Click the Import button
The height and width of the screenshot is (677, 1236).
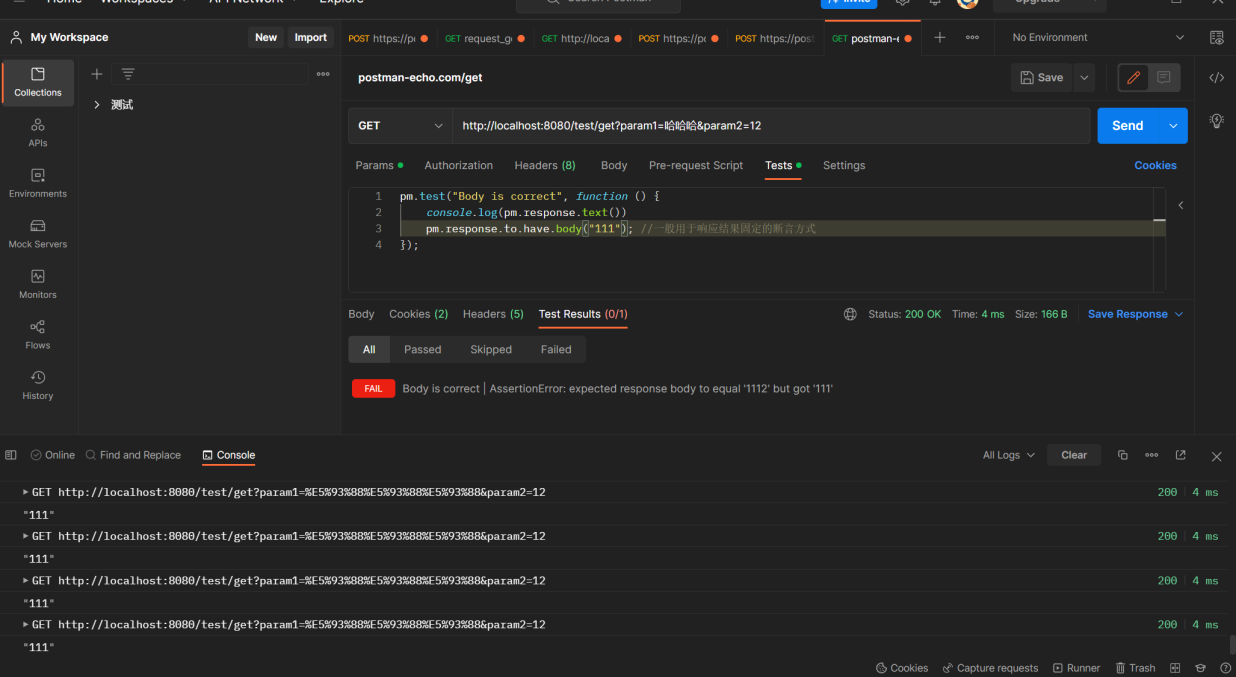(310, 38)
